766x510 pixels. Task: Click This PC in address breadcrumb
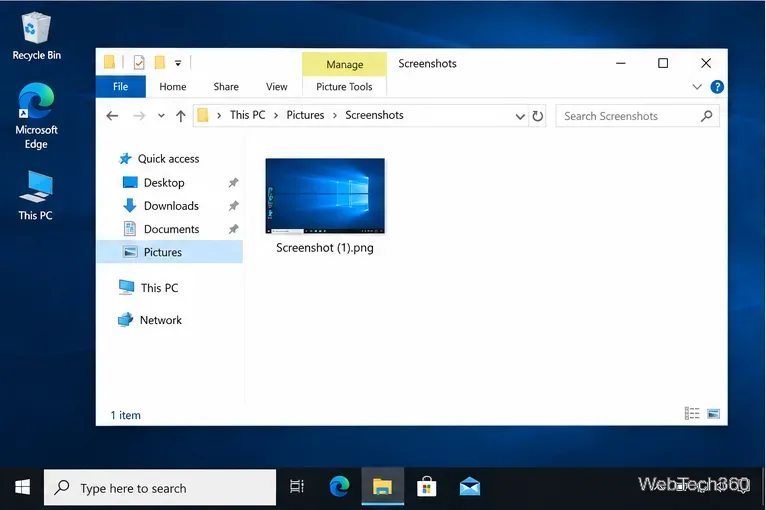coord(247,115)
